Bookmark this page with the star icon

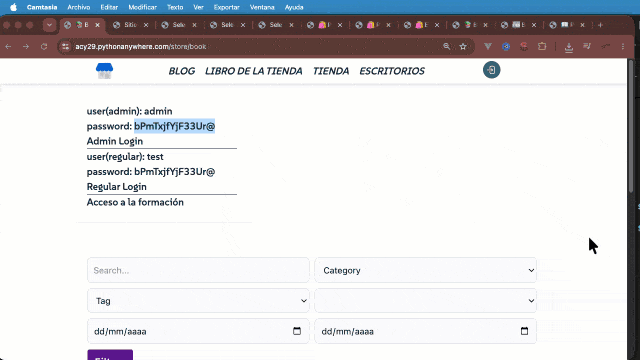(x=463, y=47)
